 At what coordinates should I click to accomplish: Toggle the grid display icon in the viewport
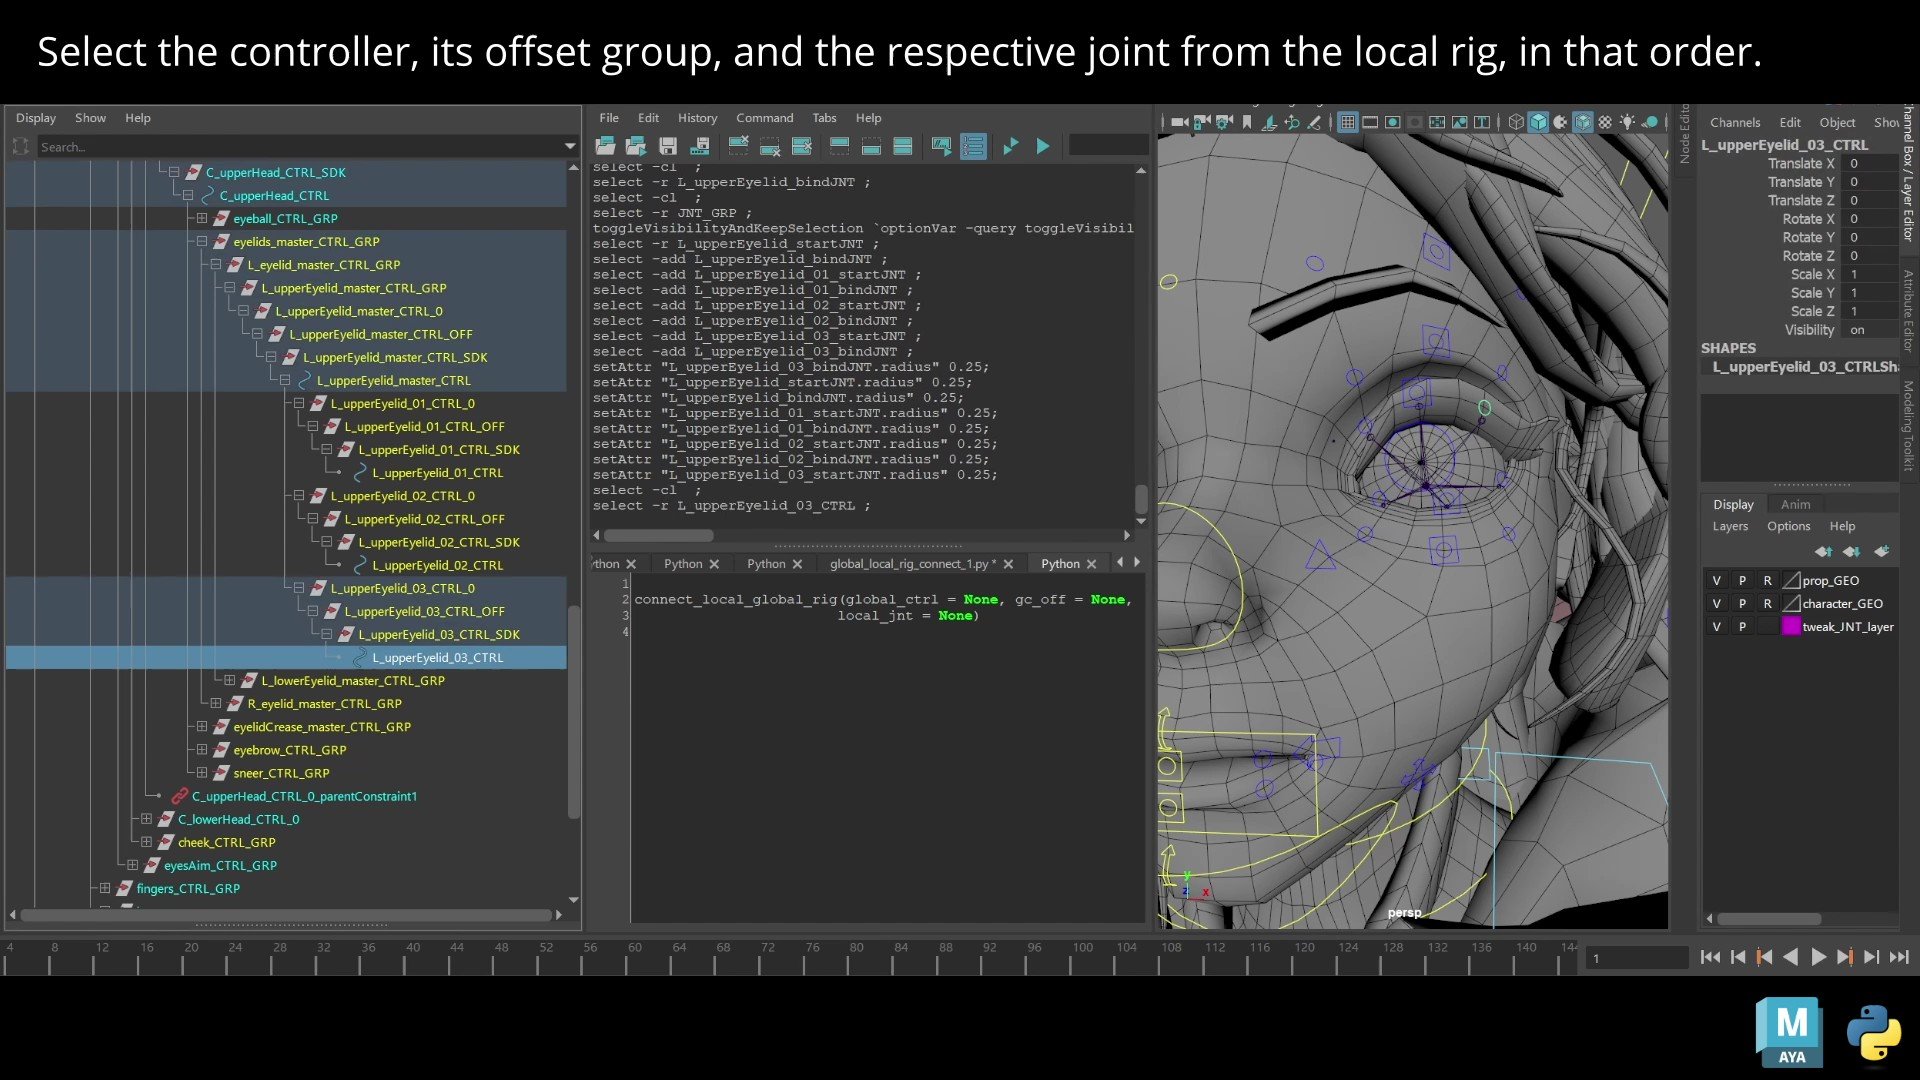(1347, 122)
